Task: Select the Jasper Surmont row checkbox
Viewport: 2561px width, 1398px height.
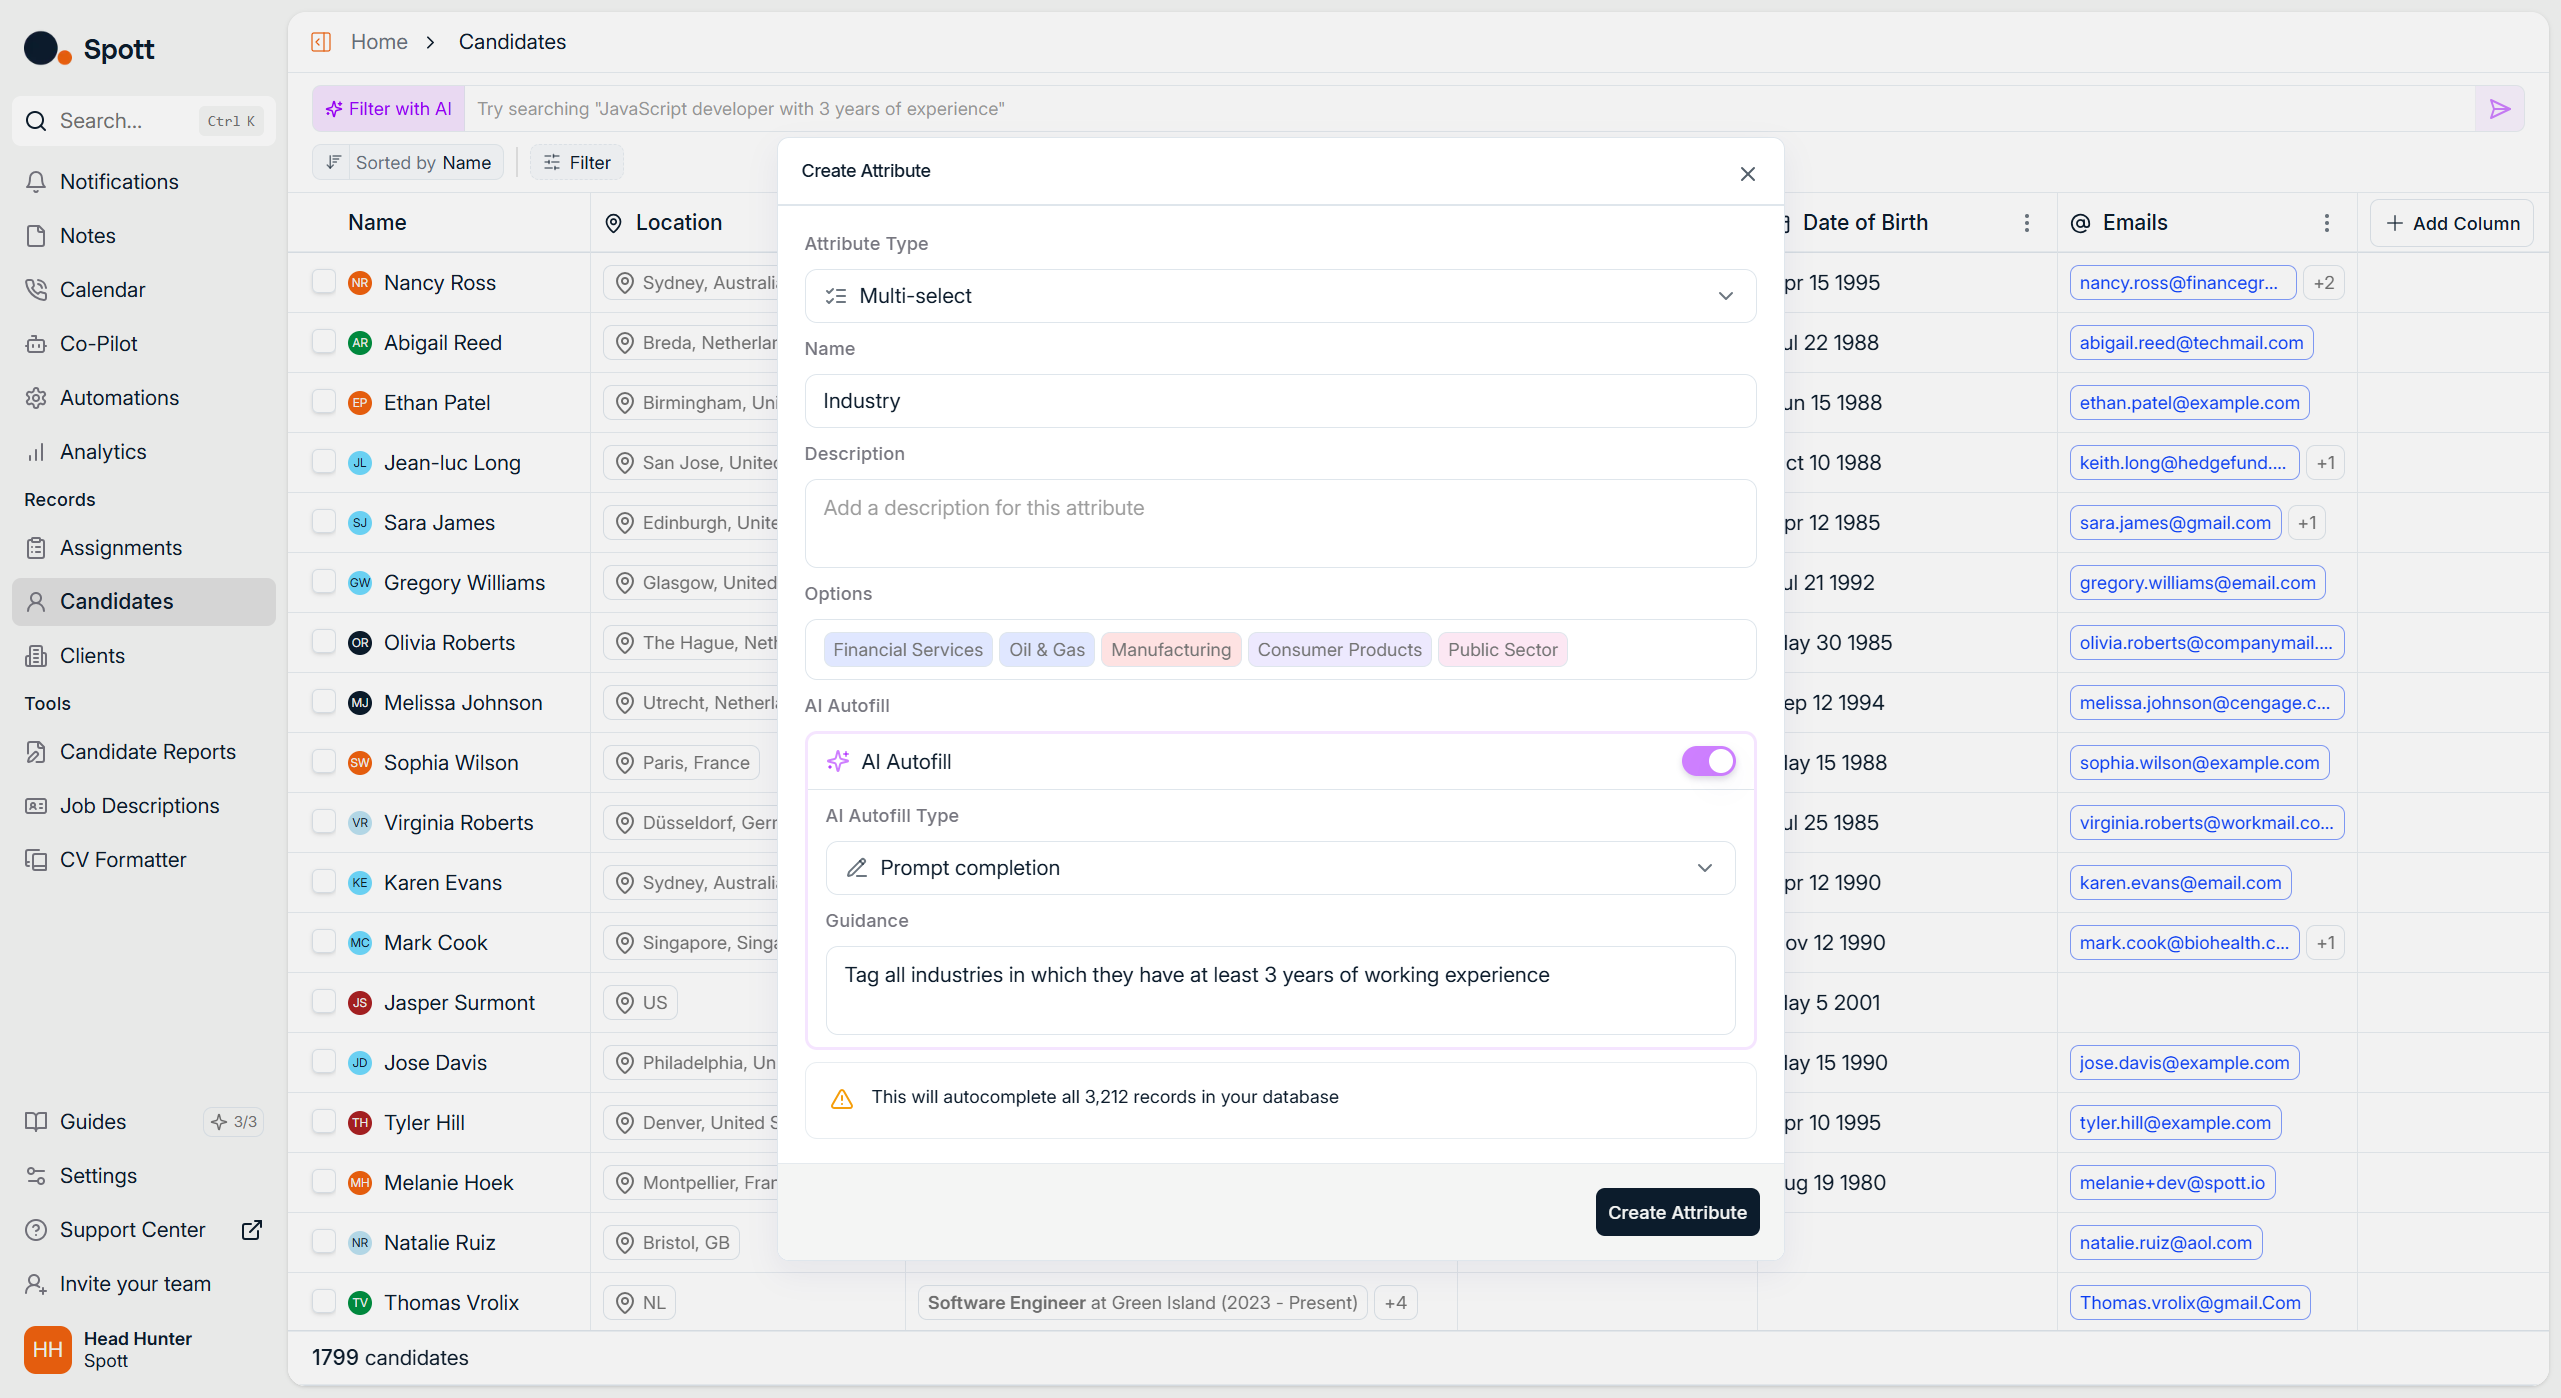Action: (x=323, y=1002)
